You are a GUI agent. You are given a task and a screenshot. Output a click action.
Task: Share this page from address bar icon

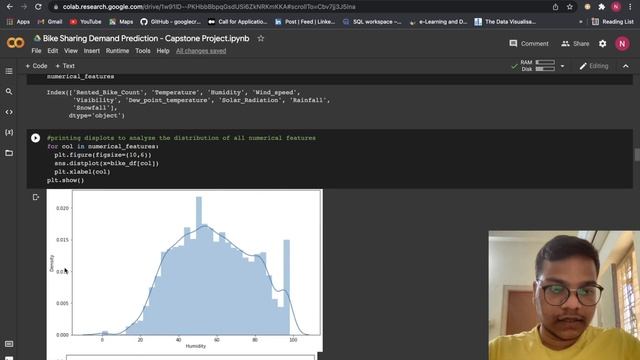[555, 7]
